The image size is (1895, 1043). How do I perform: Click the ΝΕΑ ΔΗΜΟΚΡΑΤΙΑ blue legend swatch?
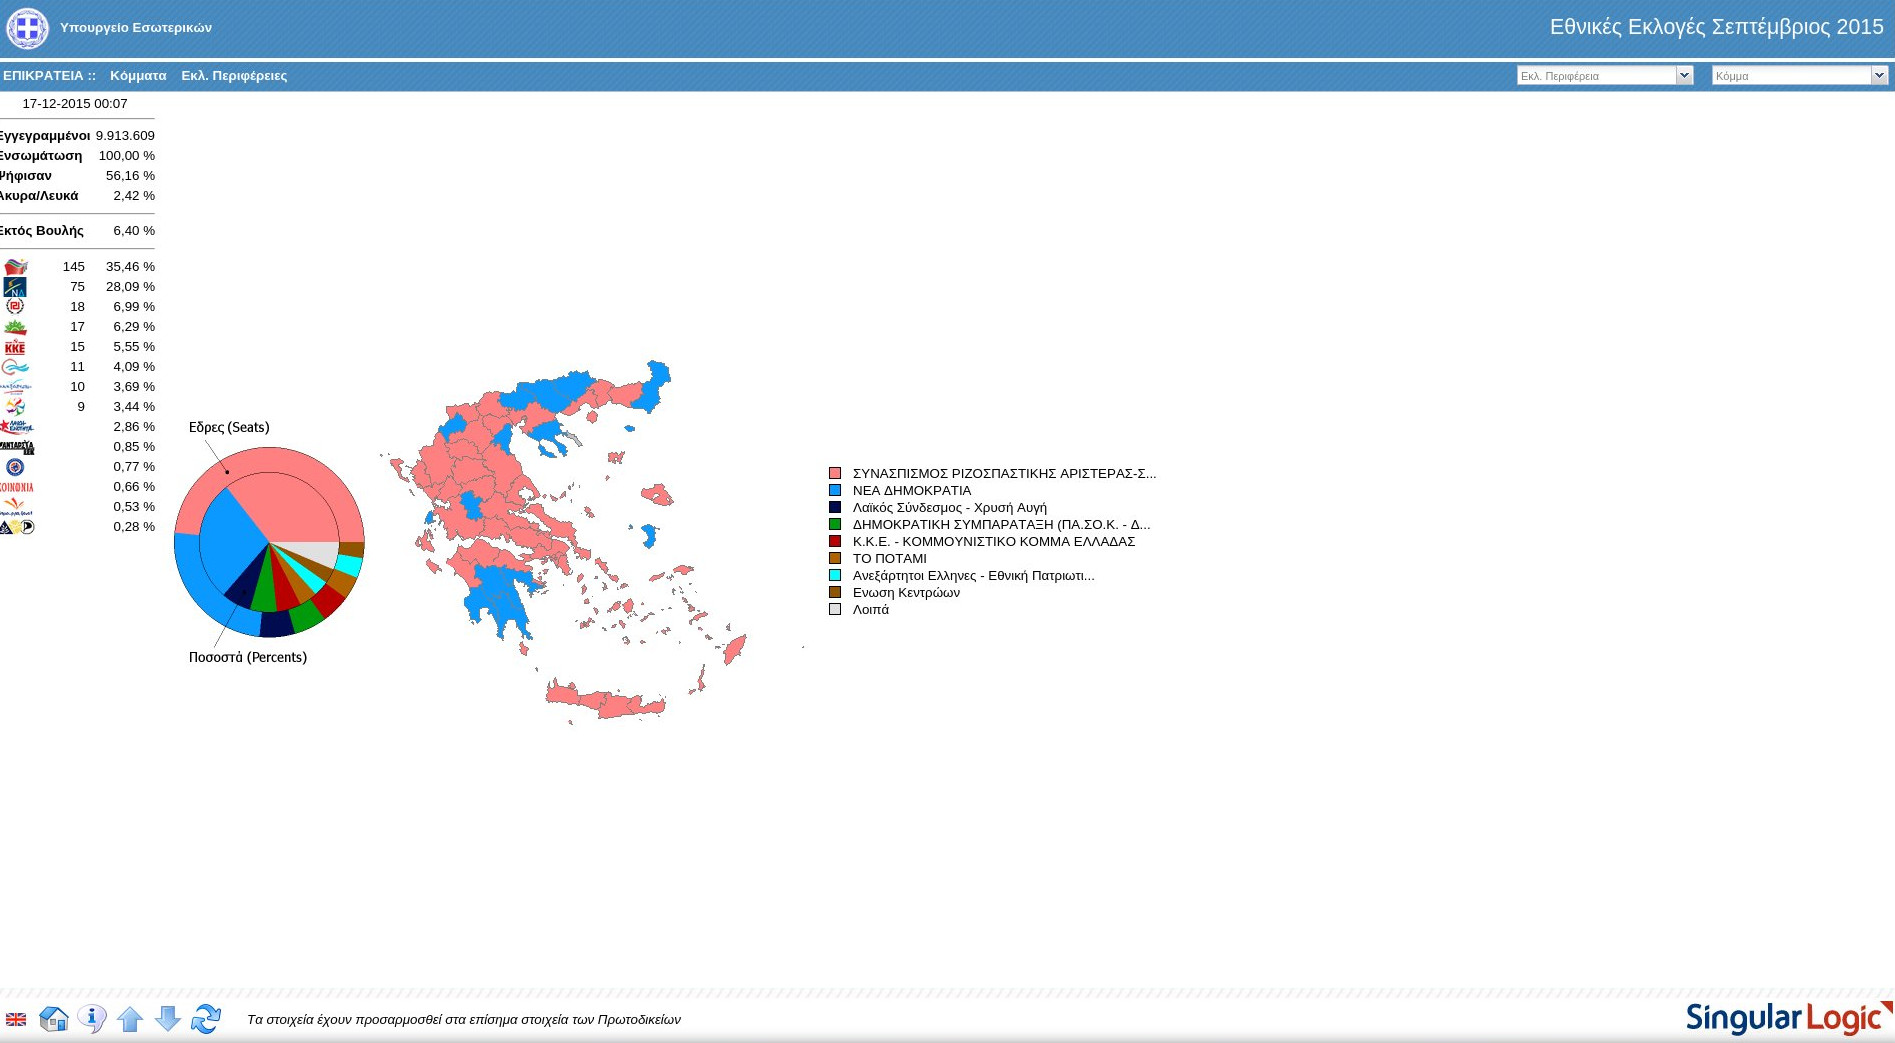(x=835, y=491)
